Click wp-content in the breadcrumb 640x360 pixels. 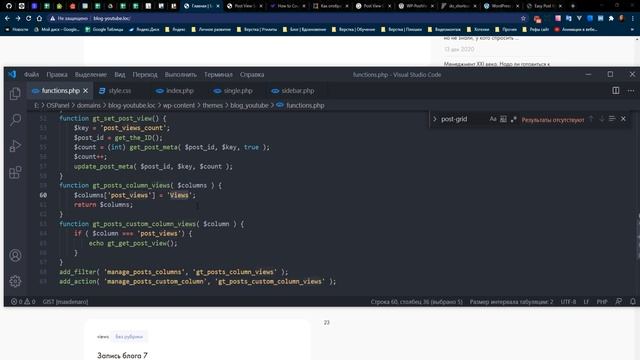[x=179, y=105]
